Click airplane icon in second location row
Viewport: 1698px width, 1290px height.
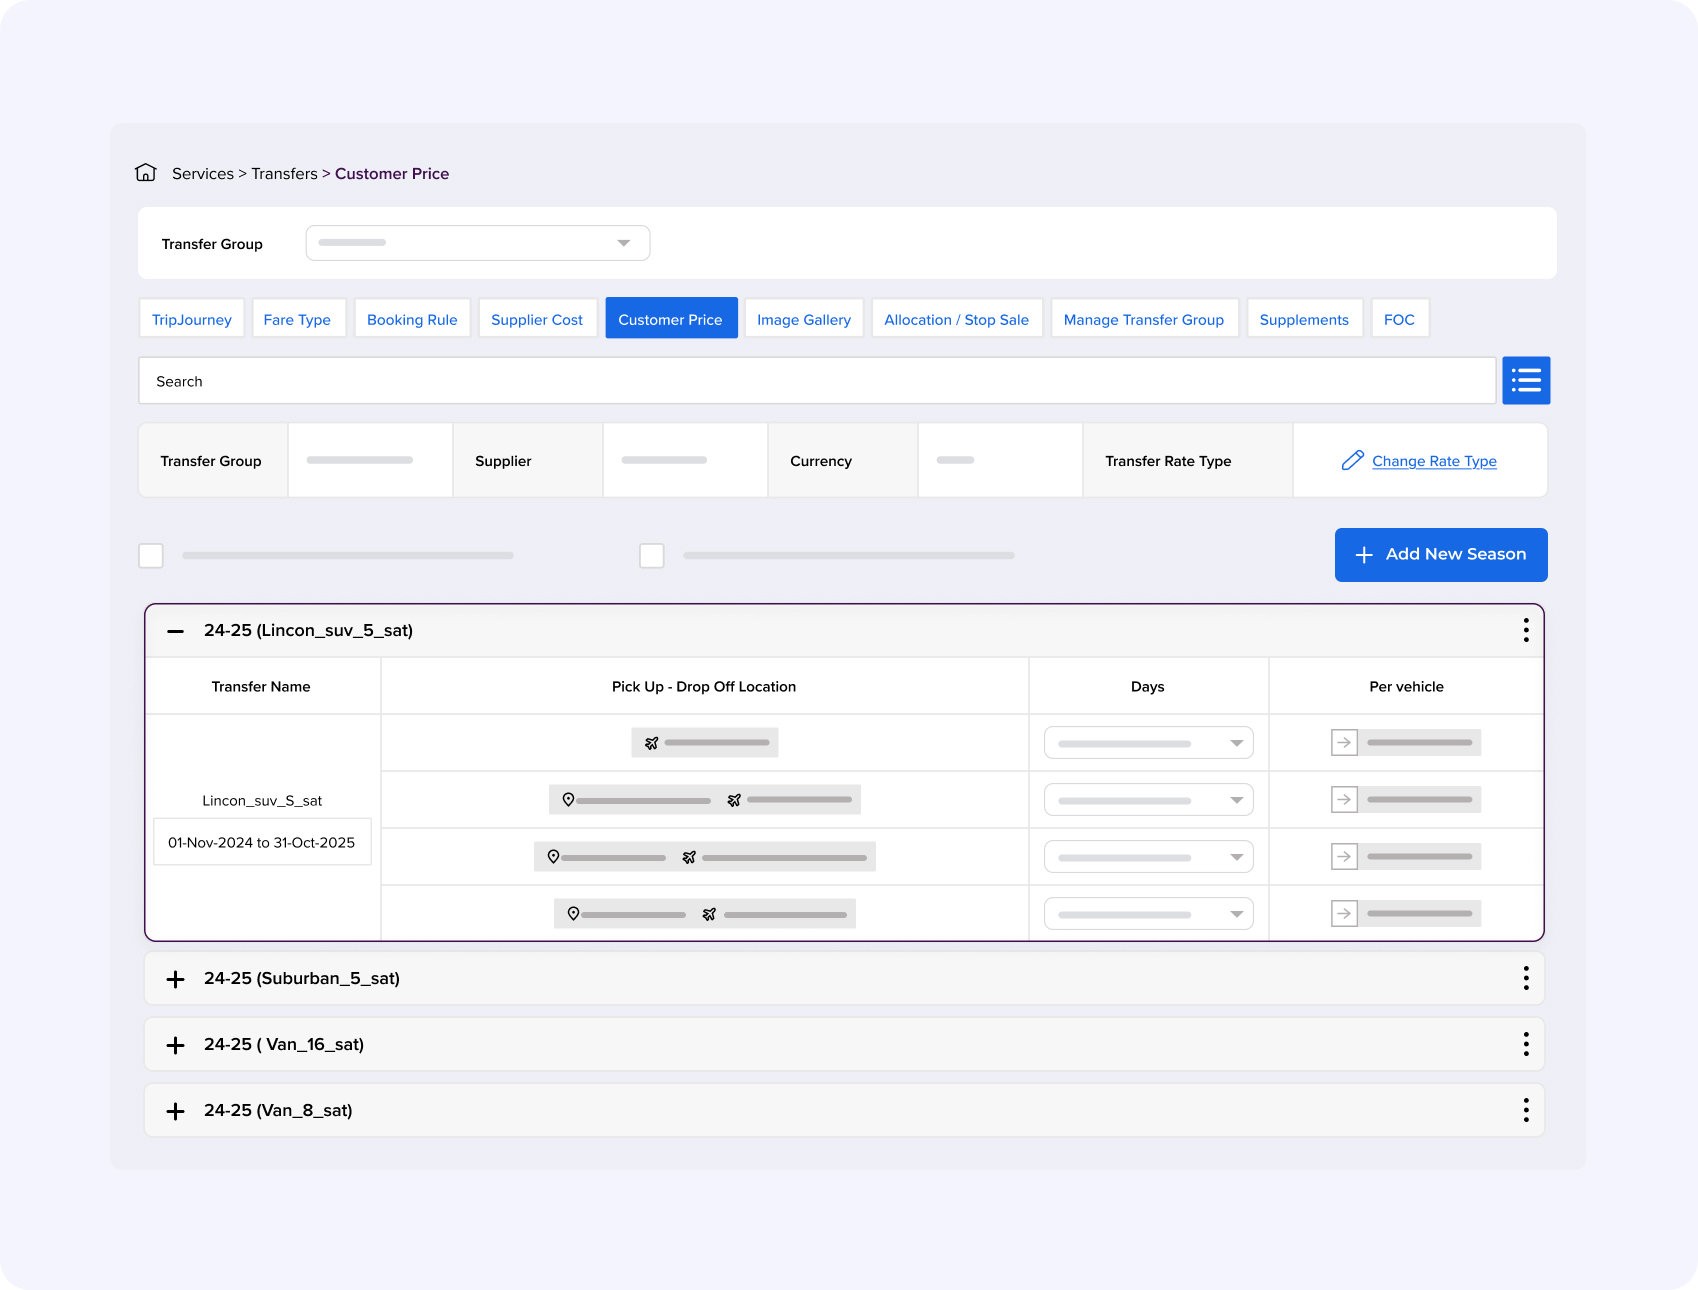pos(734,800)
